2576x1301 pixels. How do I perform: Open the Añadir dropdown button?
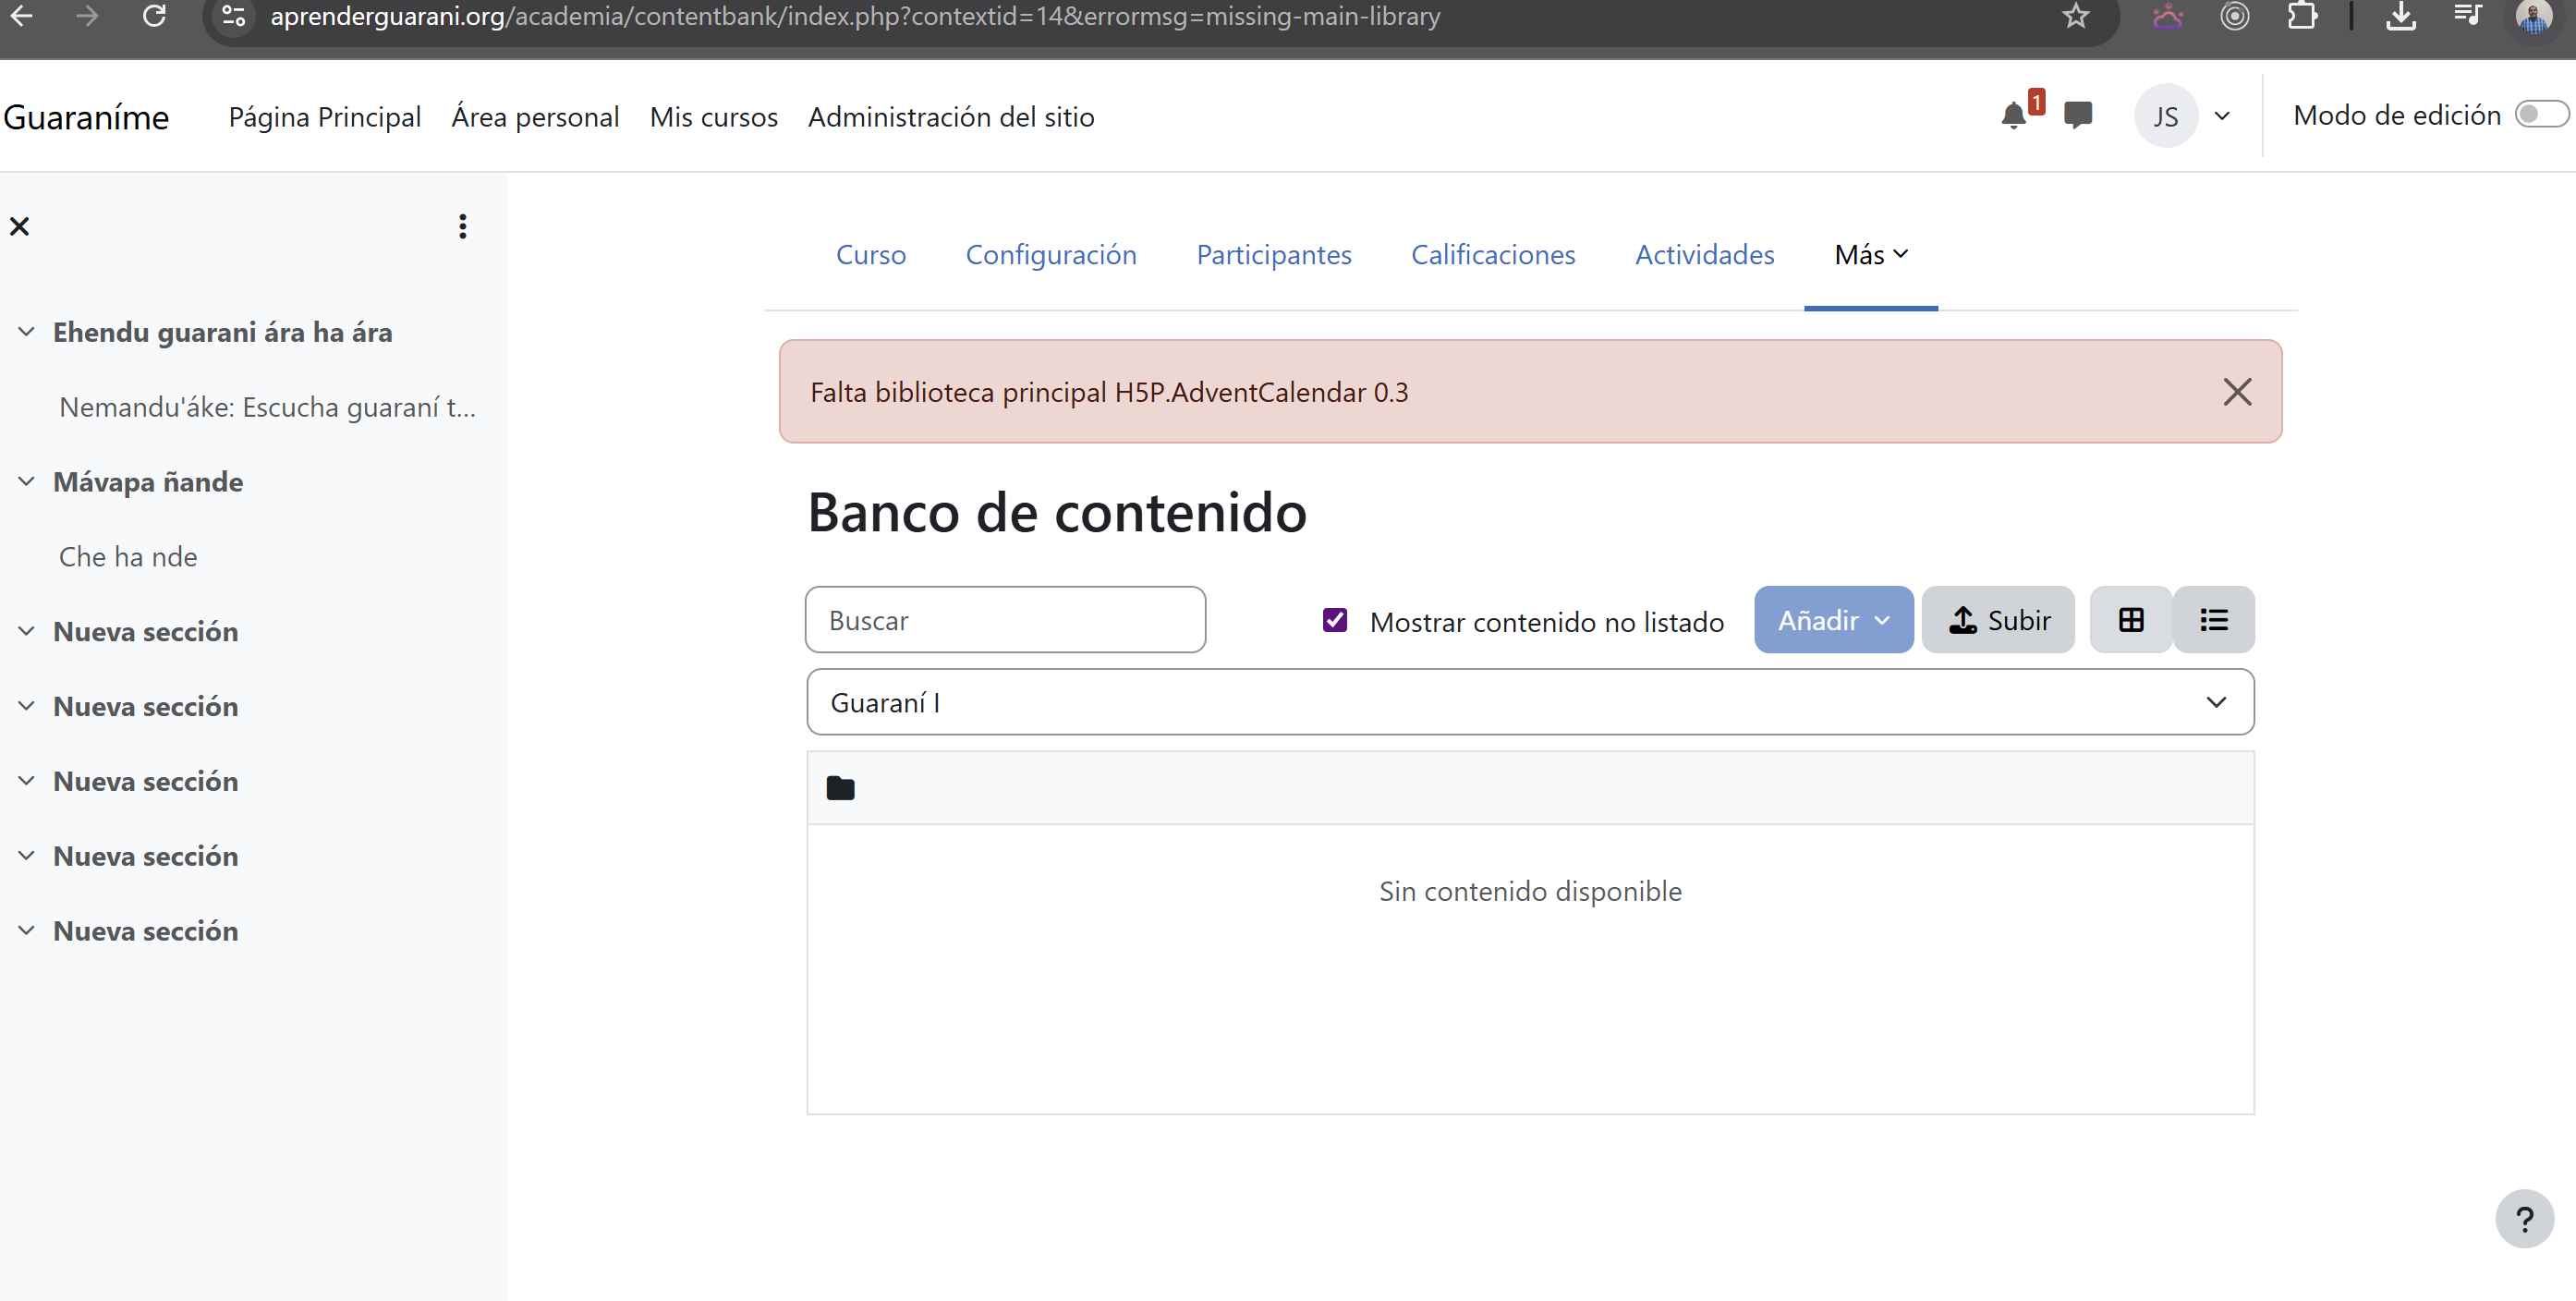tap(1833, 620)
